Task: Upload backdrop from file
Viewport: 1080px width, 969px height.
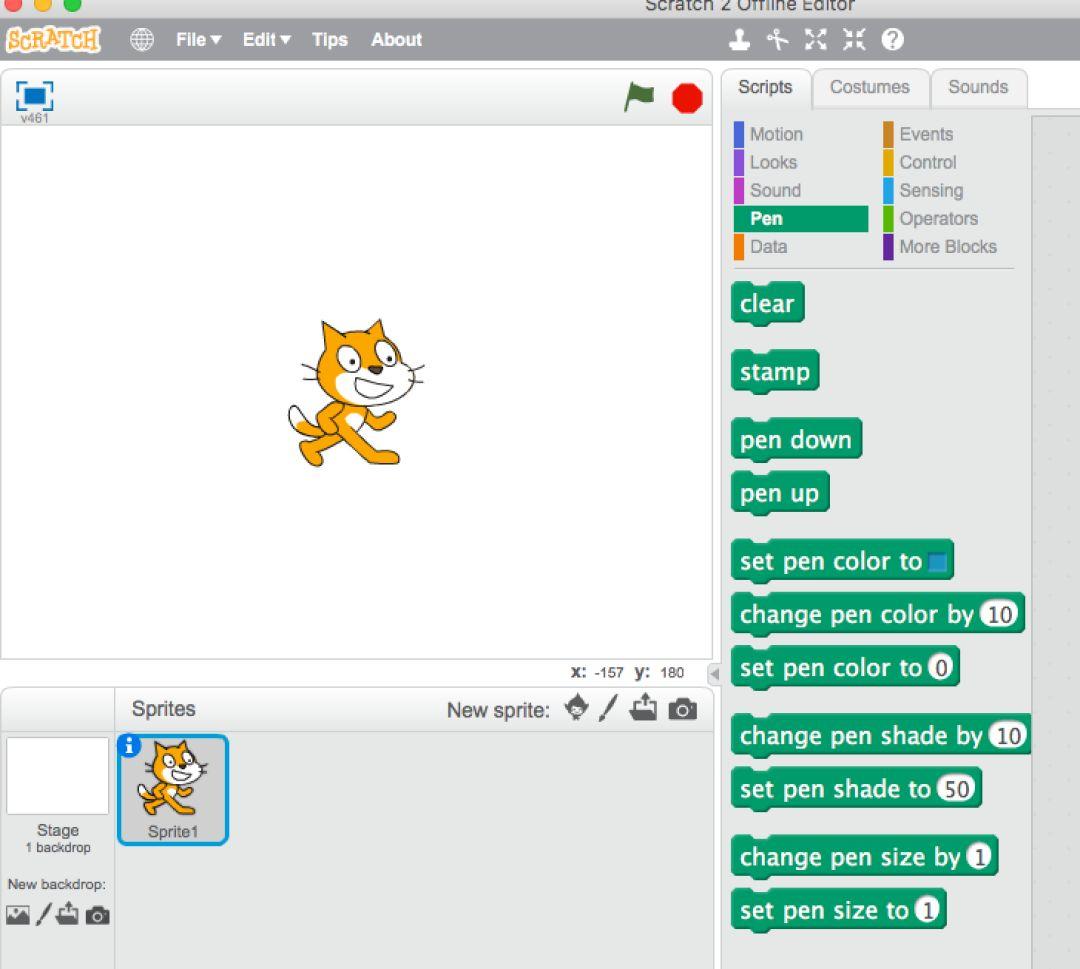Action: coord(68,913)
